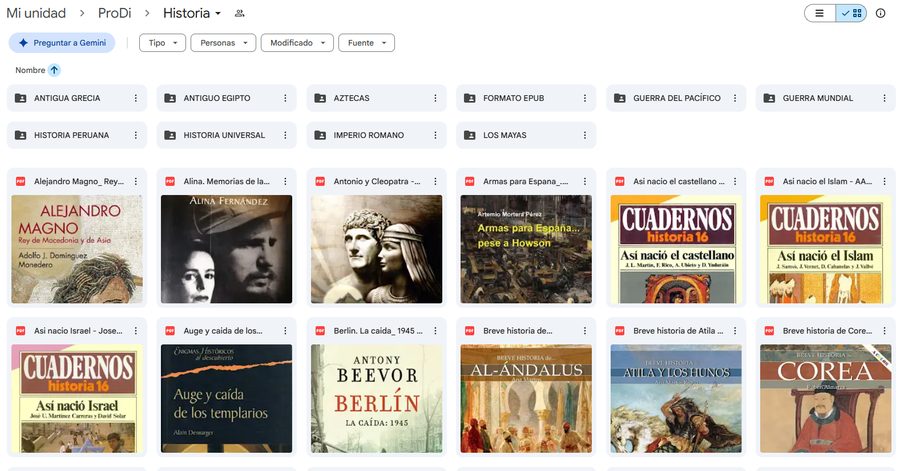Open Atila y los Hunos cover thumbnail
Image resolution: width=900 pixels, height=471 pixels.
[x=676, y=399]
